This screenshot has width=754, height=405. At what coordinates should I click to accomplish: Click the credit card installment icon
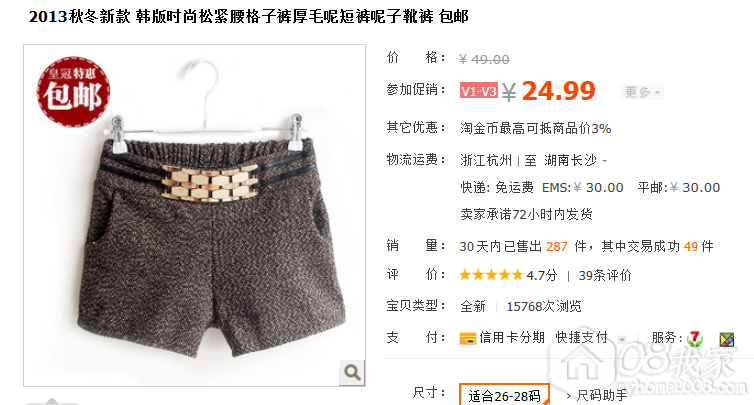pyautogui.click(x=467, y=339)
